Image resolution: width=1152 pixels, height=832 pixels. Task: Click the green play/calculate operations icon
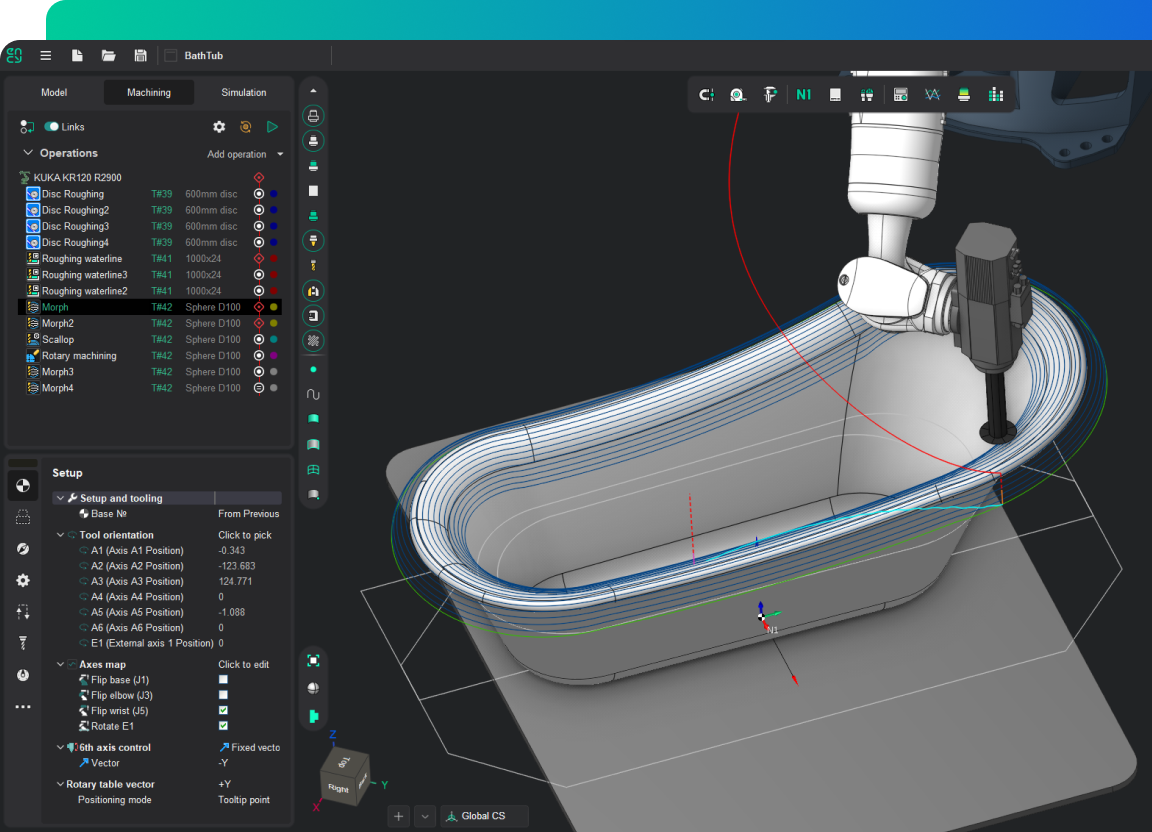tap(272, 127)
